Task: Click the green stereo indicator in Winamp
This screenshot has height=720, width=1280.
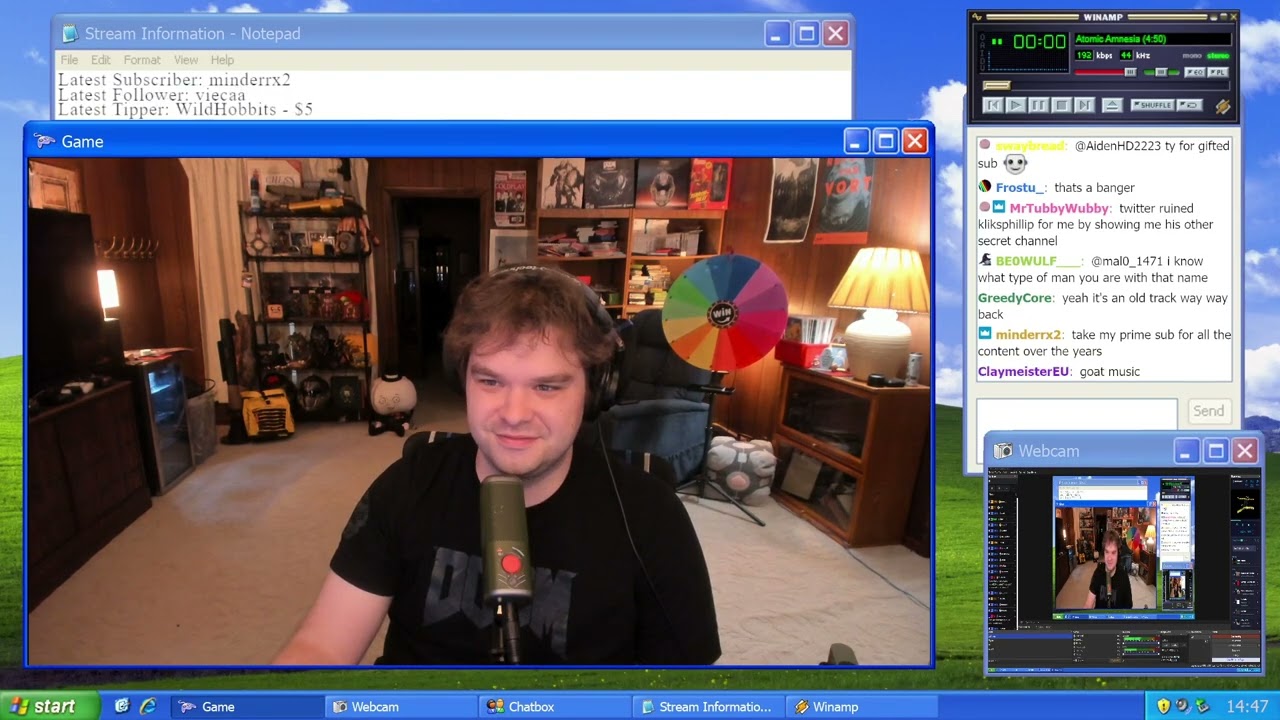Action: (x=1218, y=56)
